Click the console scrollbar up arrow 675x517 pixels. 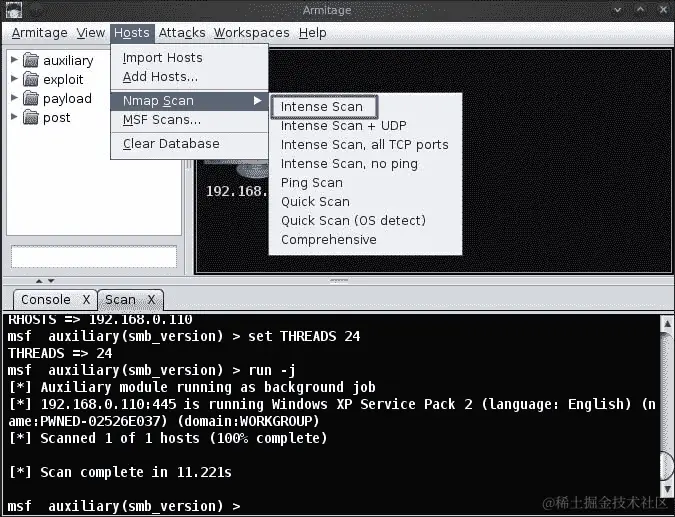pos(667,323)
